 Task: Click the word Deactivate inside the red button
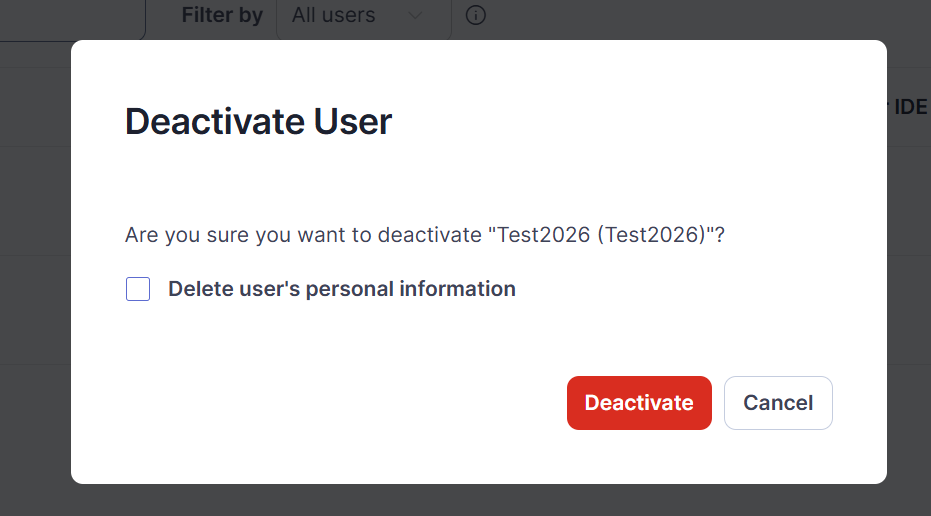pos(639,403)
